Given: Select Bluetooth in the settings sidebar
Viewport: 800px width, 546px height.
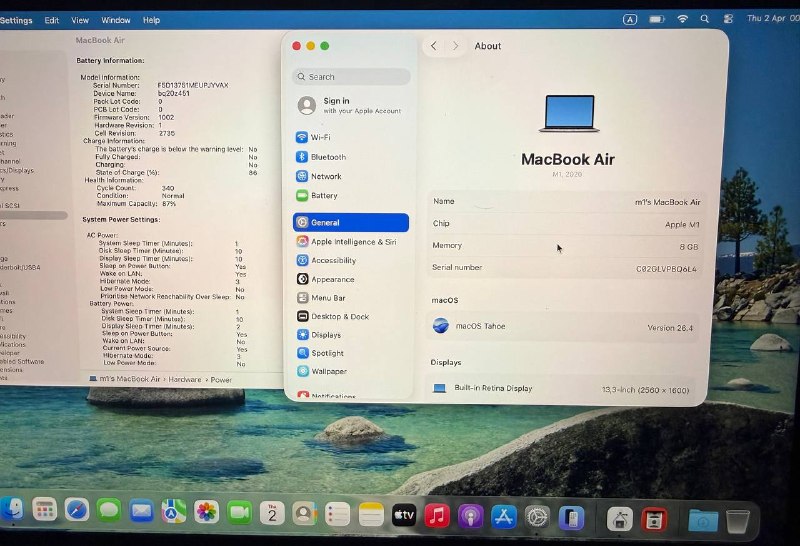Looking at the screenshot, I should pyautogui.click(x=327, y=157).
